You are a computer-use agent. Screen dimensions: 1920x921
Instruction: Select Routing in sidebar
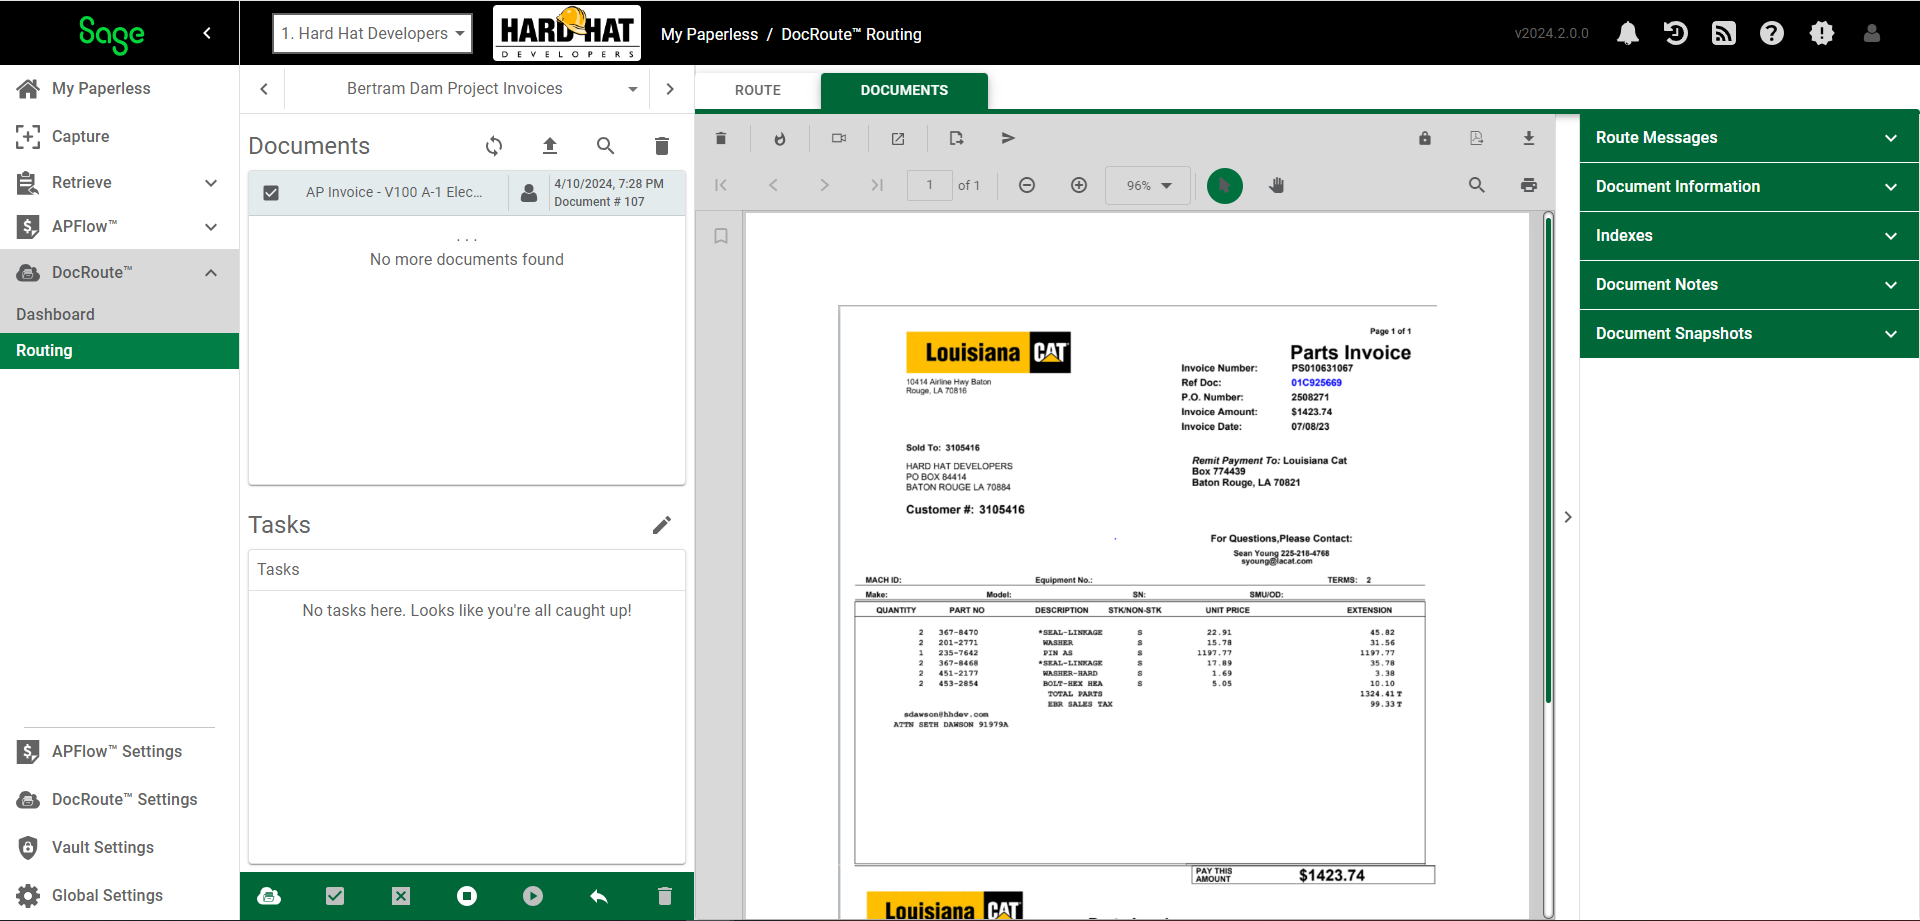(119, 351)
